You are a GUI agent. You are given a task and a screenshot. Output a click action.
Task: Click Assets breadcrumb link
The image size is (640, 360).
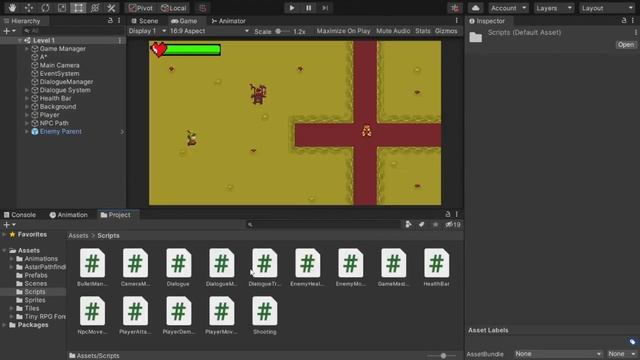pos(78,236)
